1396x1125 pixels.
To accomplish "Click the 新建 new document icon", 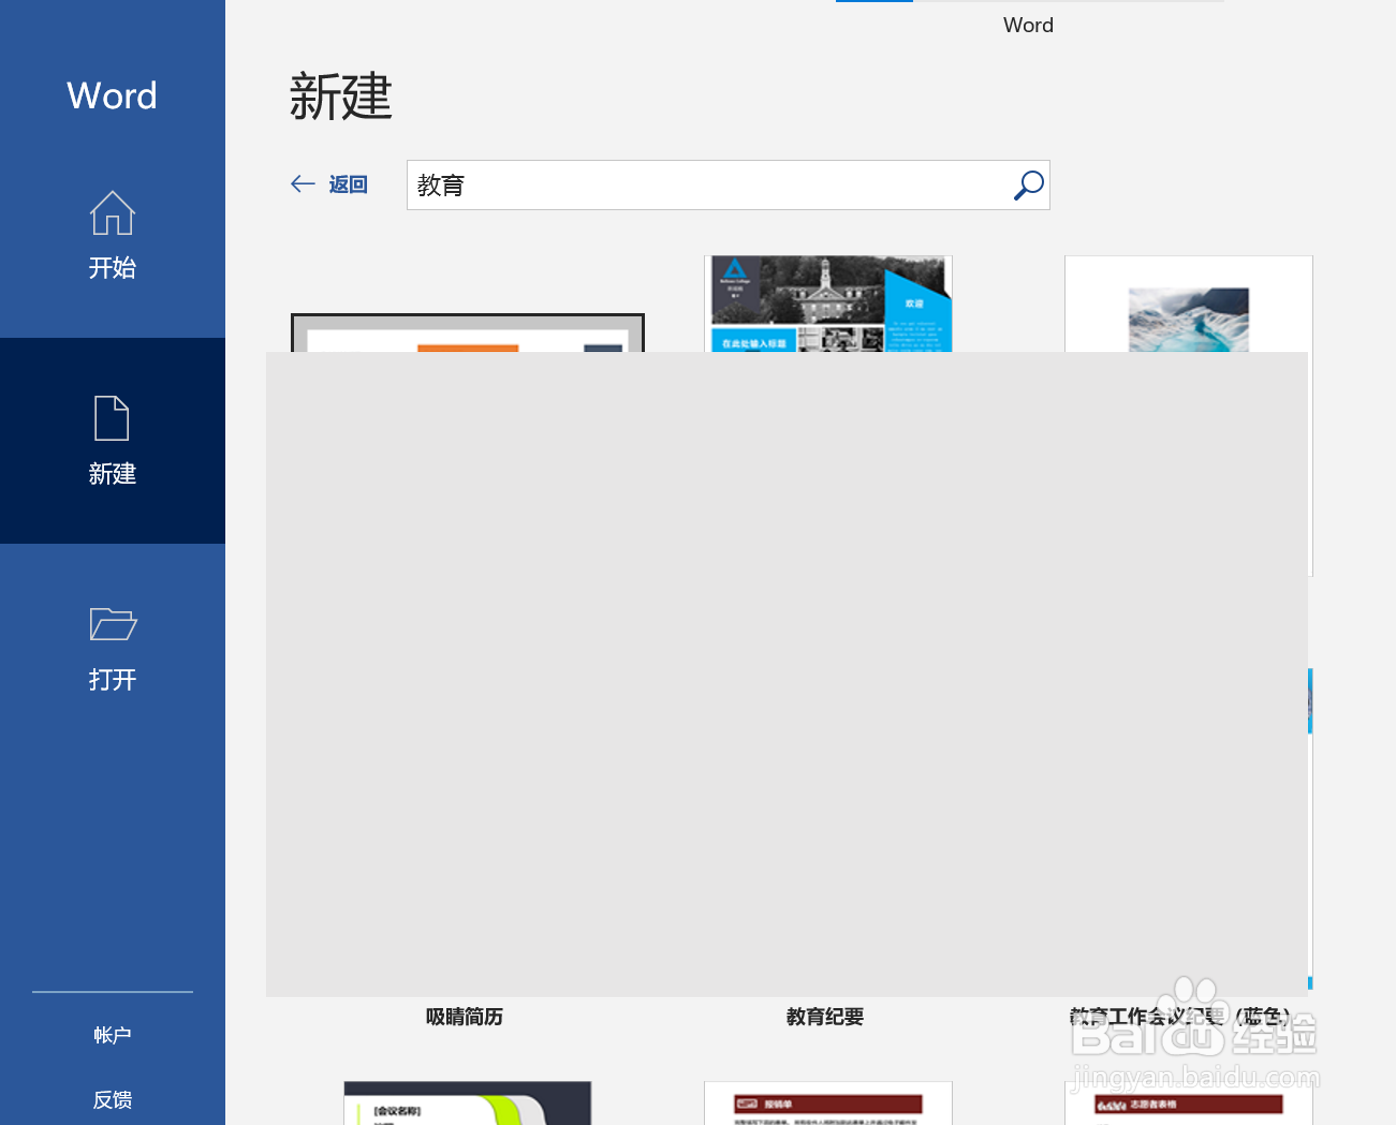I will point(111,420).
